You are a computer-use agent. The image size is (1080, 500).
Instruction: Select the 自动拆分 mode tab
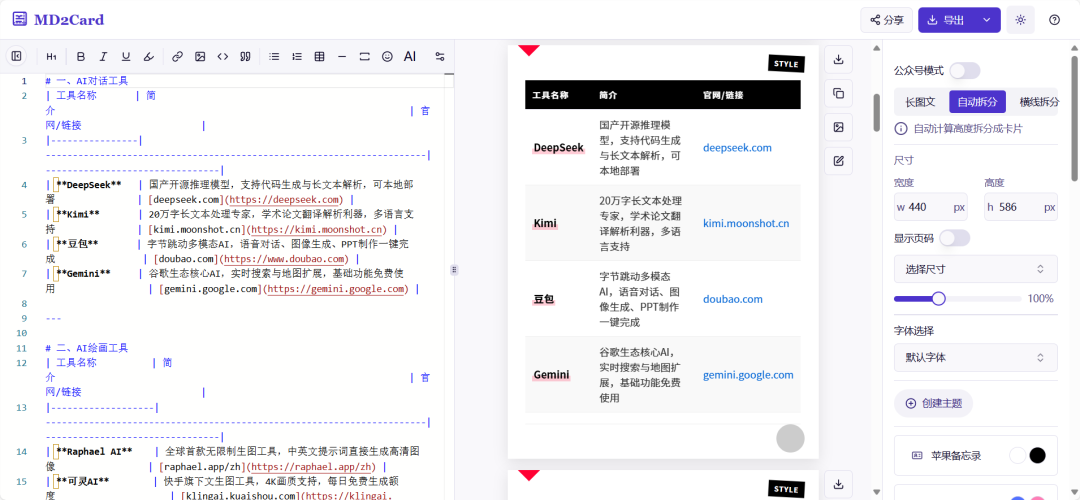click(x=977, y=102)
